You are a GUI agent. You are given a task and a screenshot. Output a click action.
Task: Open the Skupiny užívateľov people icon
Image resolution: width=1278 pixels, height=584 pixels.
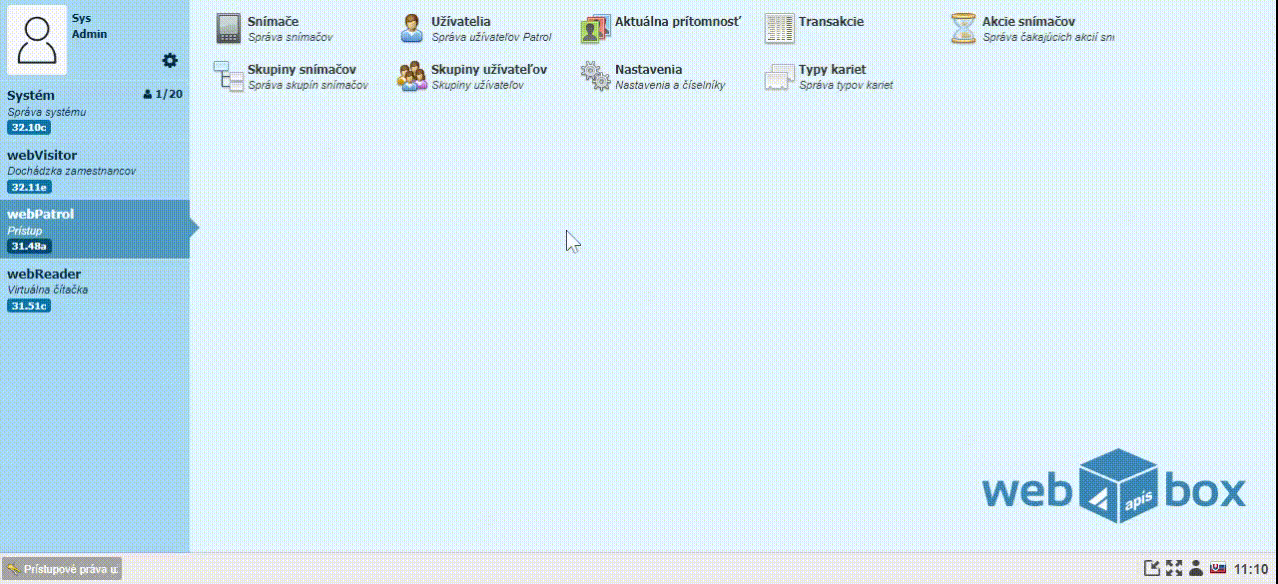click(412, 77)
